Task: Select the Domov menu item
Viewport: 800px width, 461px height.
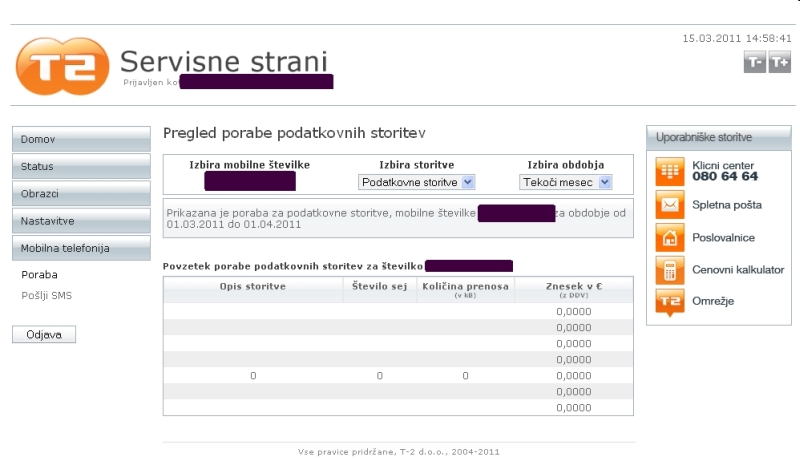Action: coord(81,139)
